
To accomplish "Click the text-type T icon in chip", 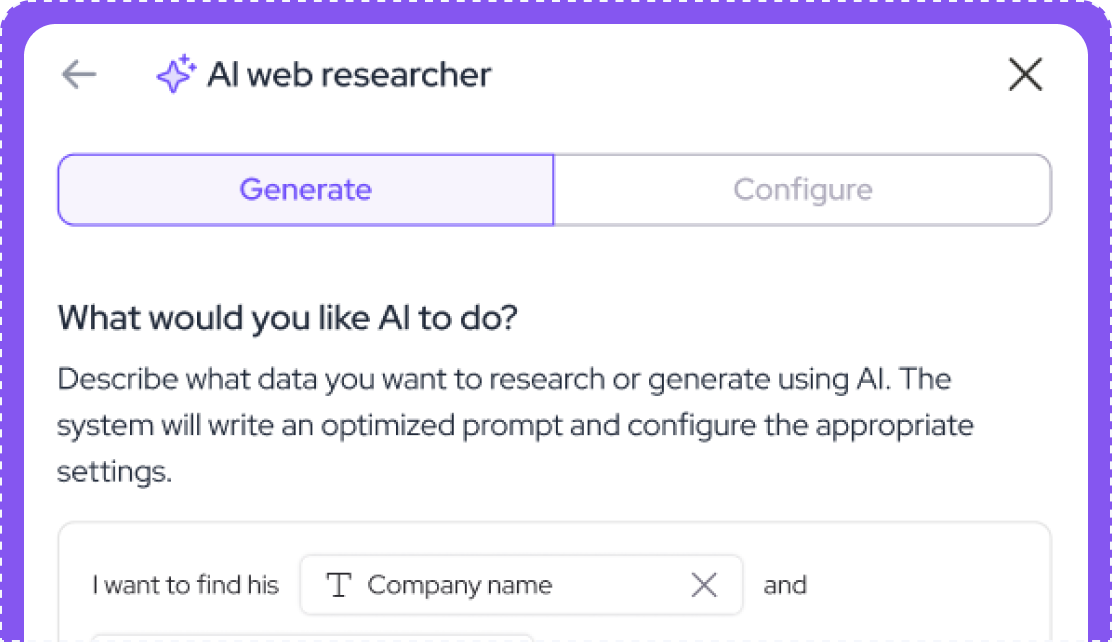I will [x=340, y=585].
